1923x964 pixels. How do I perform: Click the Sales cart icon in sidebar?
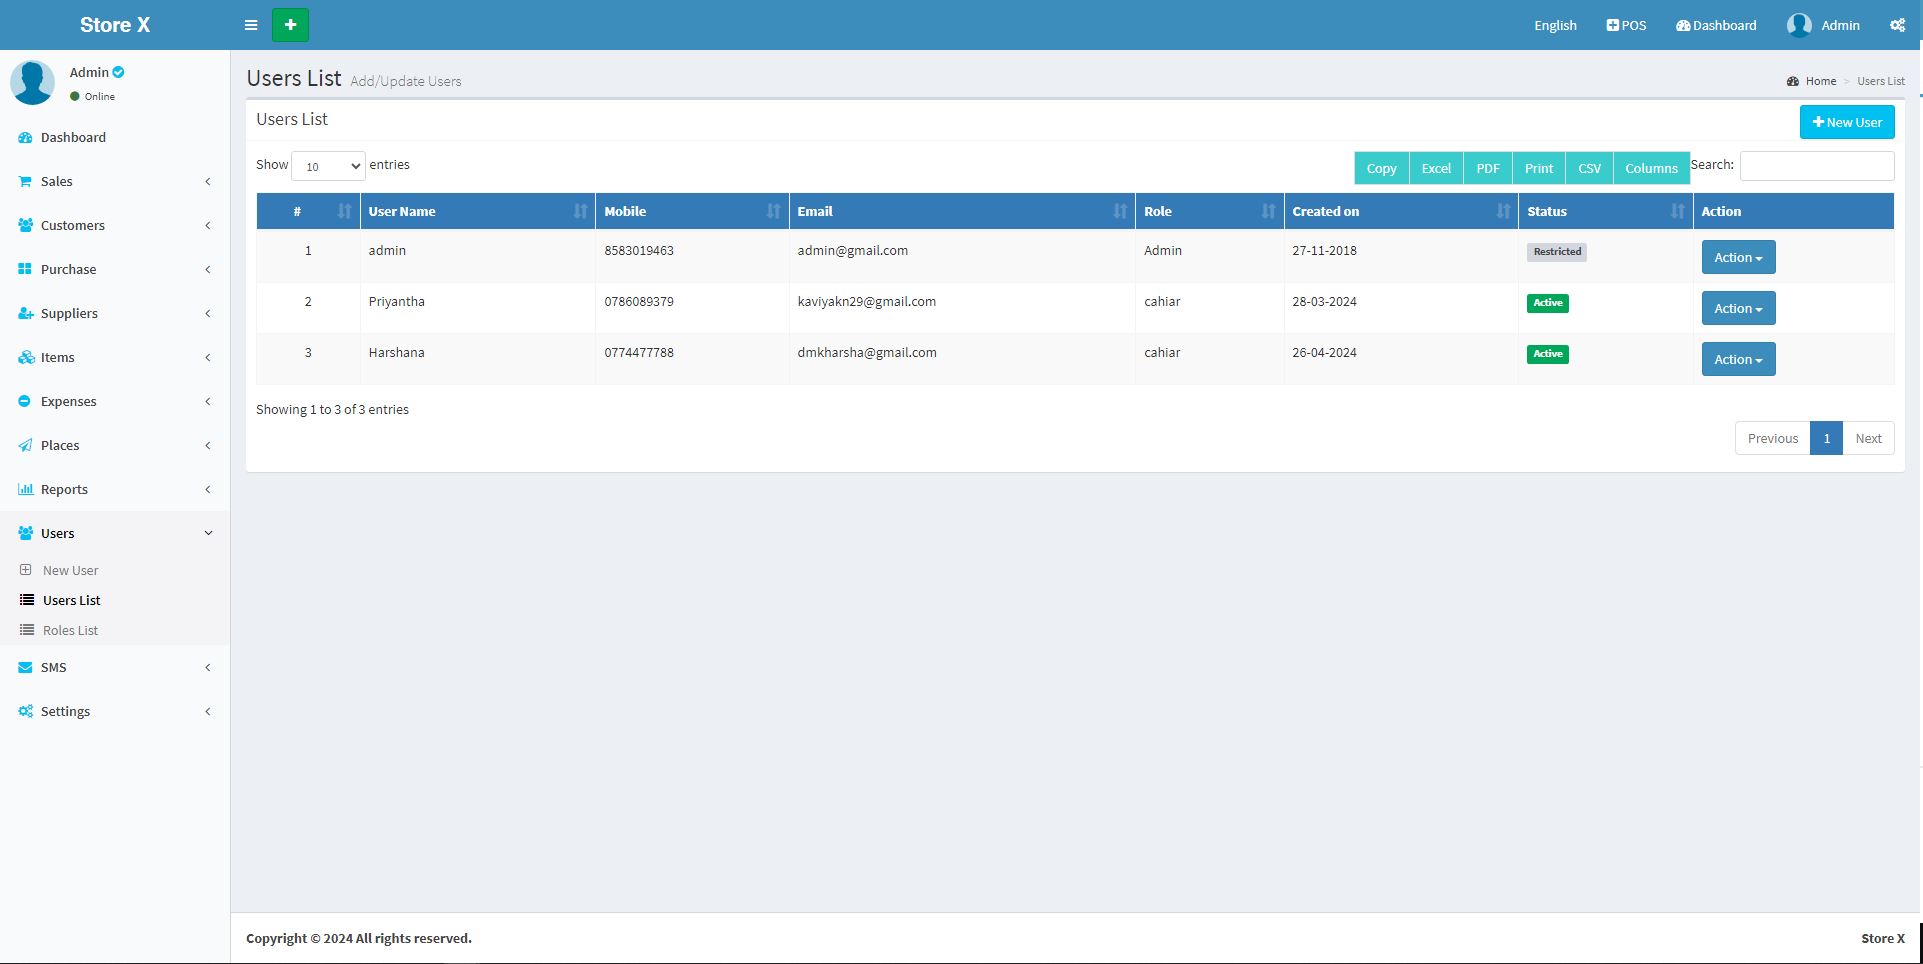tap(25, 182)
